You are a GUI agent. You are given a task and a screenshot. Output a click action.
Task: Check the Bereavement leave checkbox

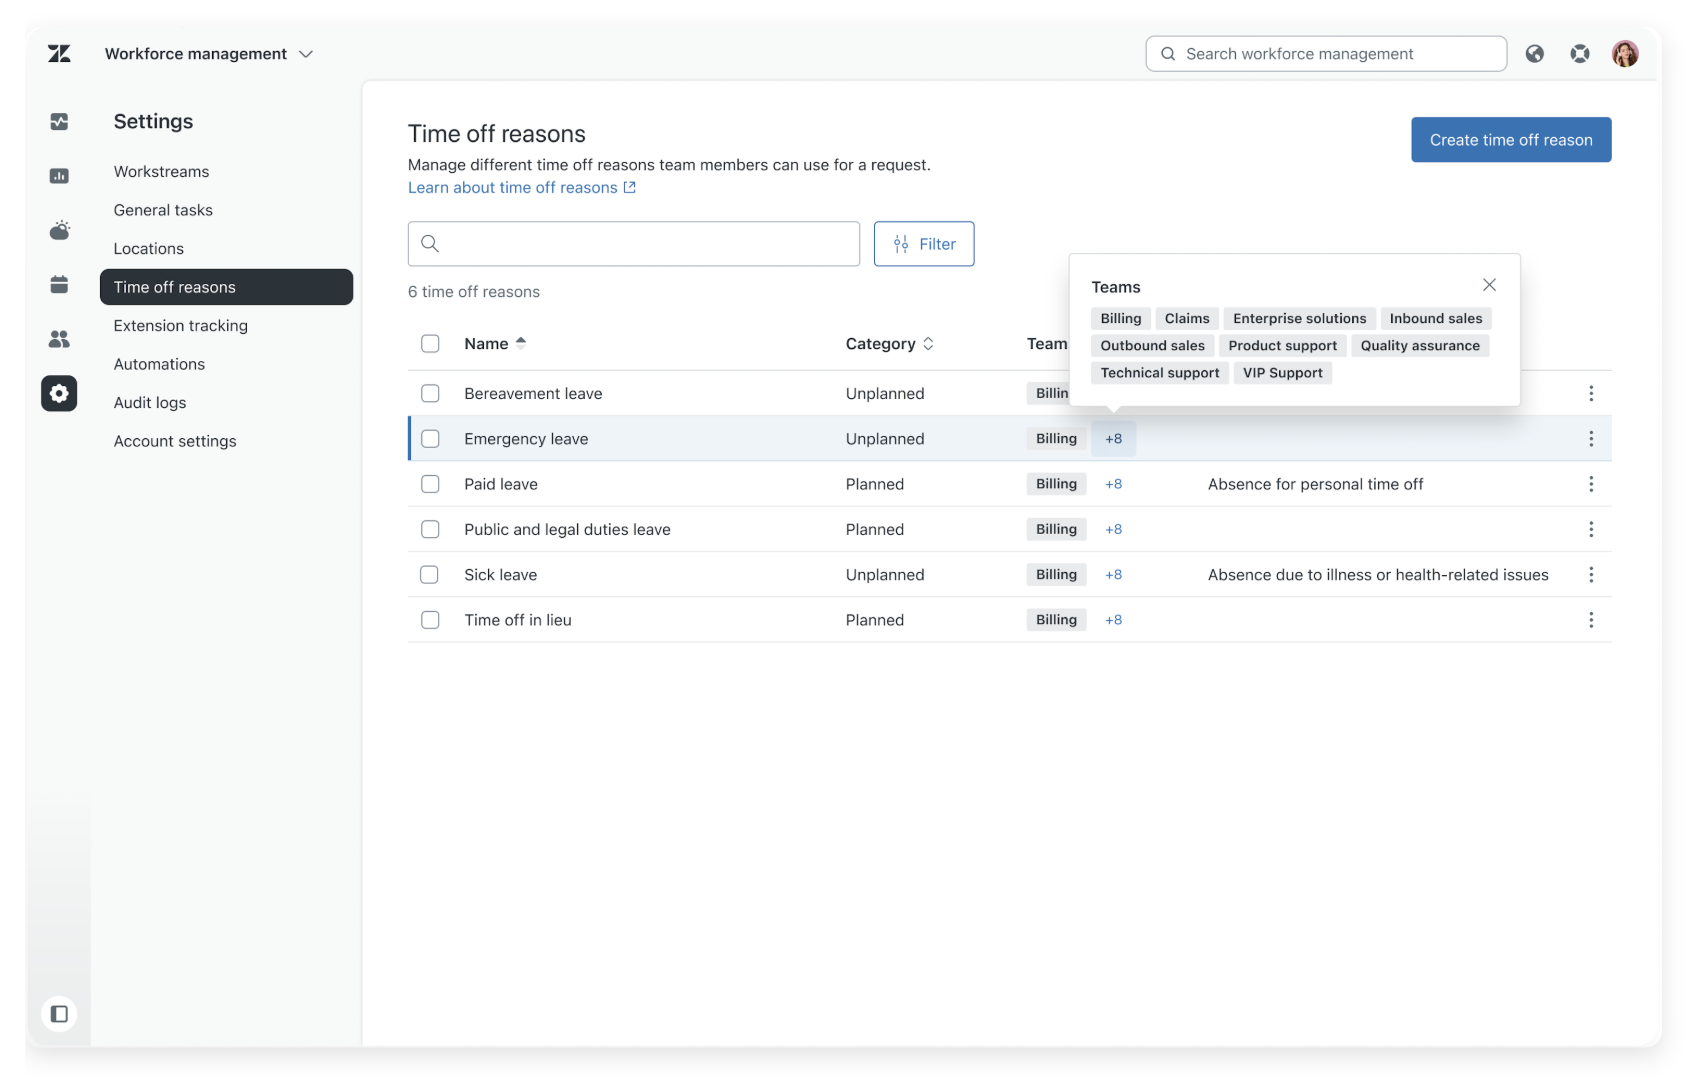pos(430,393)
